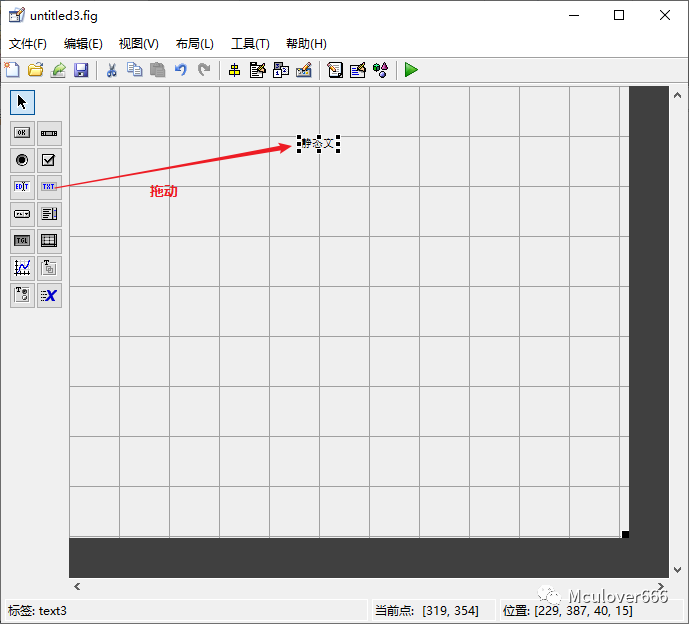Click the vertical scrollbar down arrow
689x624 pixels.
(678, 570)
